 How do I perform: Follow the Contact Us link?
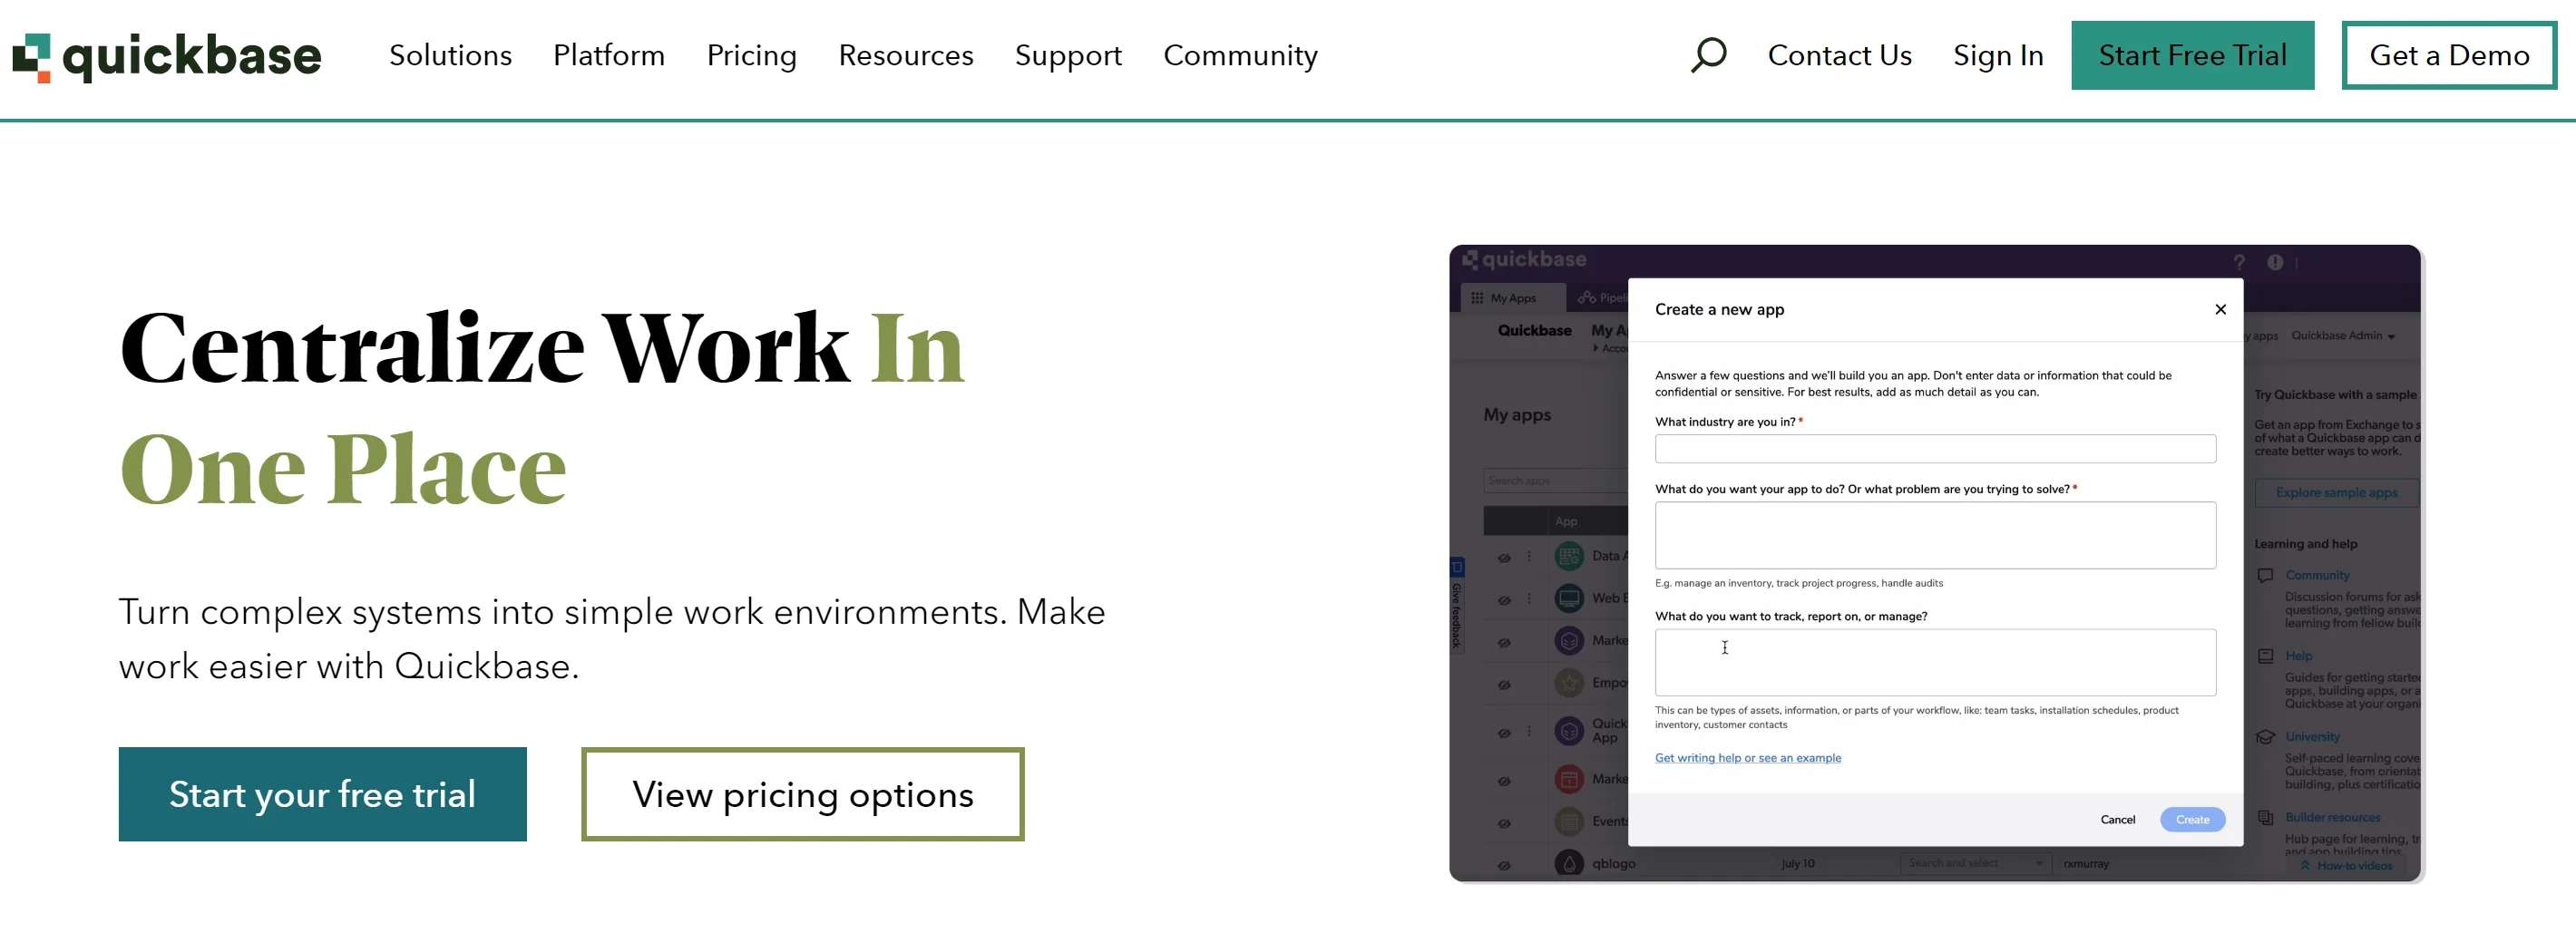tap(1839, 55)
